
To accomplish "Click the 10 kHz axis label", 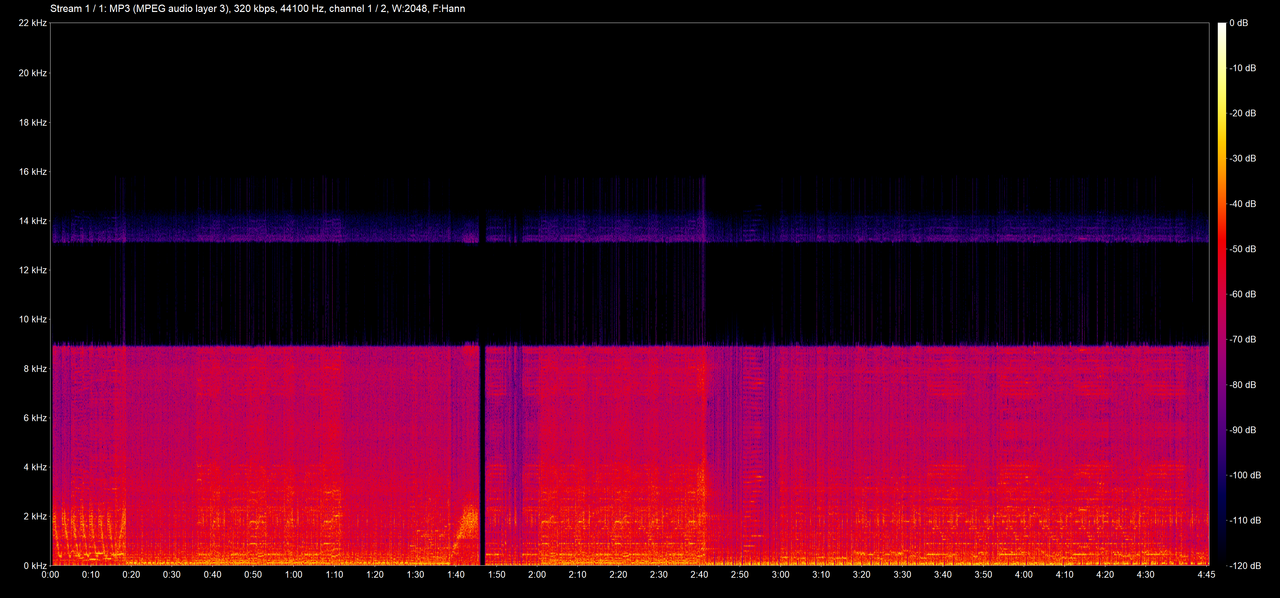I will coord(32,320).
